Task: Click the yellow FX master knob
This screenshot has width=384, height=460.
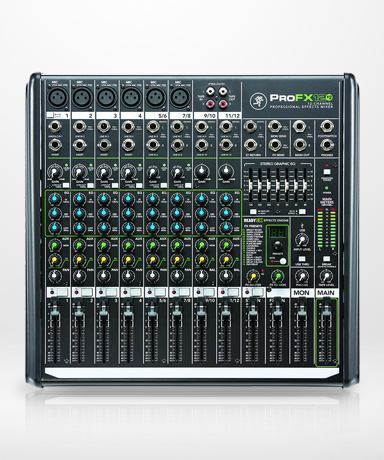Action: (x=253, y=276)
